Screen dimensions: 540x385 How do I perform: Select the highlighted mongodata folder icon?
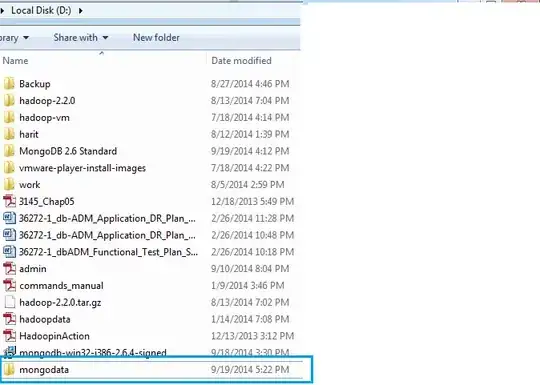(9, 370)
